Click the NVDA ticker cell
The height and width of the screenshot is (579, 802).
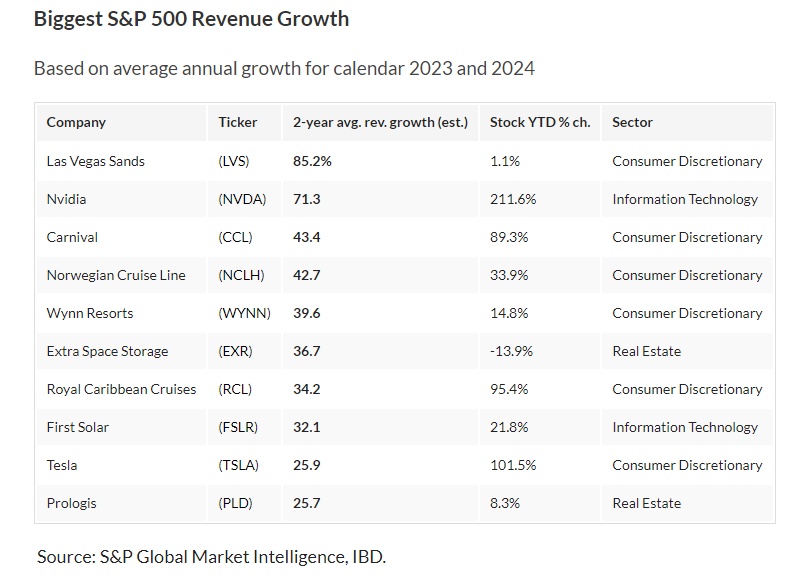pos(243,199)
